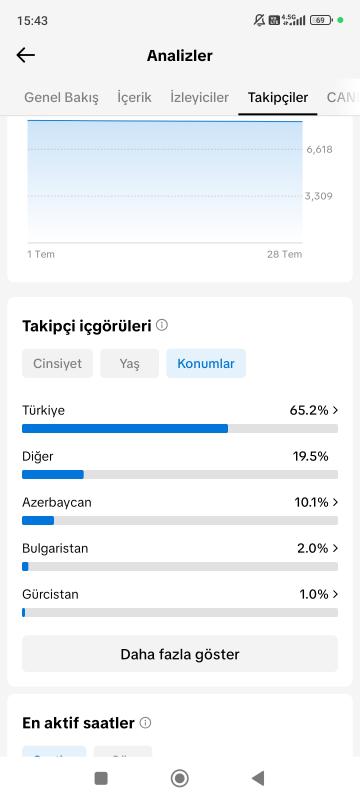Switch to the İzleyiciler tab
Screen dimensions: 360x800
(x=199, y=97)
